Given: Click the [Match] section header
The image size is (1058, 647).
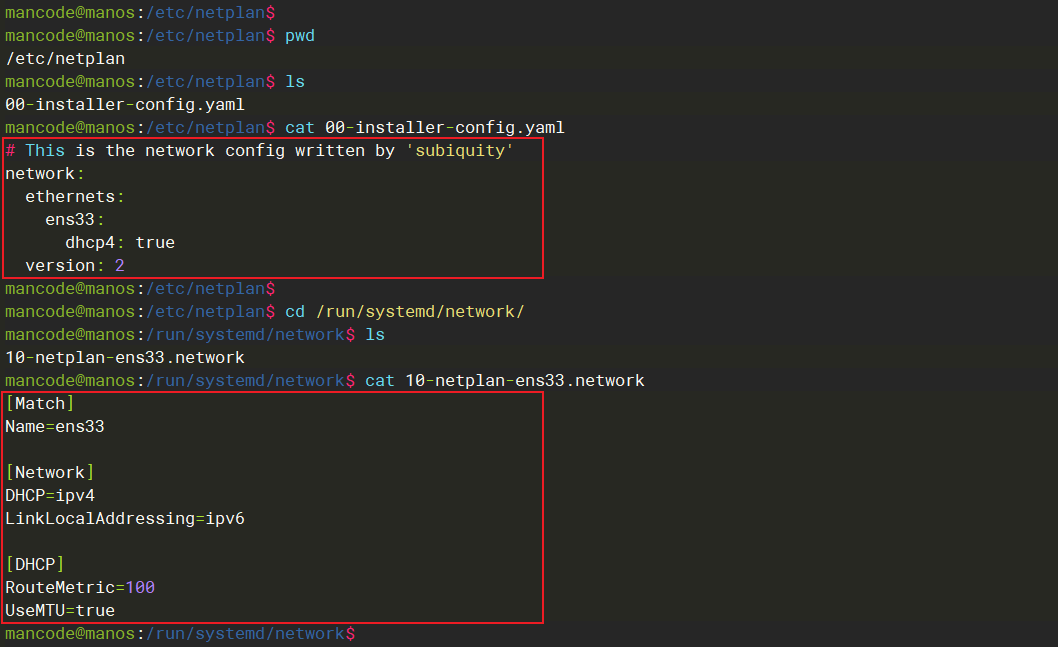Looking at the screenshot, I should [40, 403].
